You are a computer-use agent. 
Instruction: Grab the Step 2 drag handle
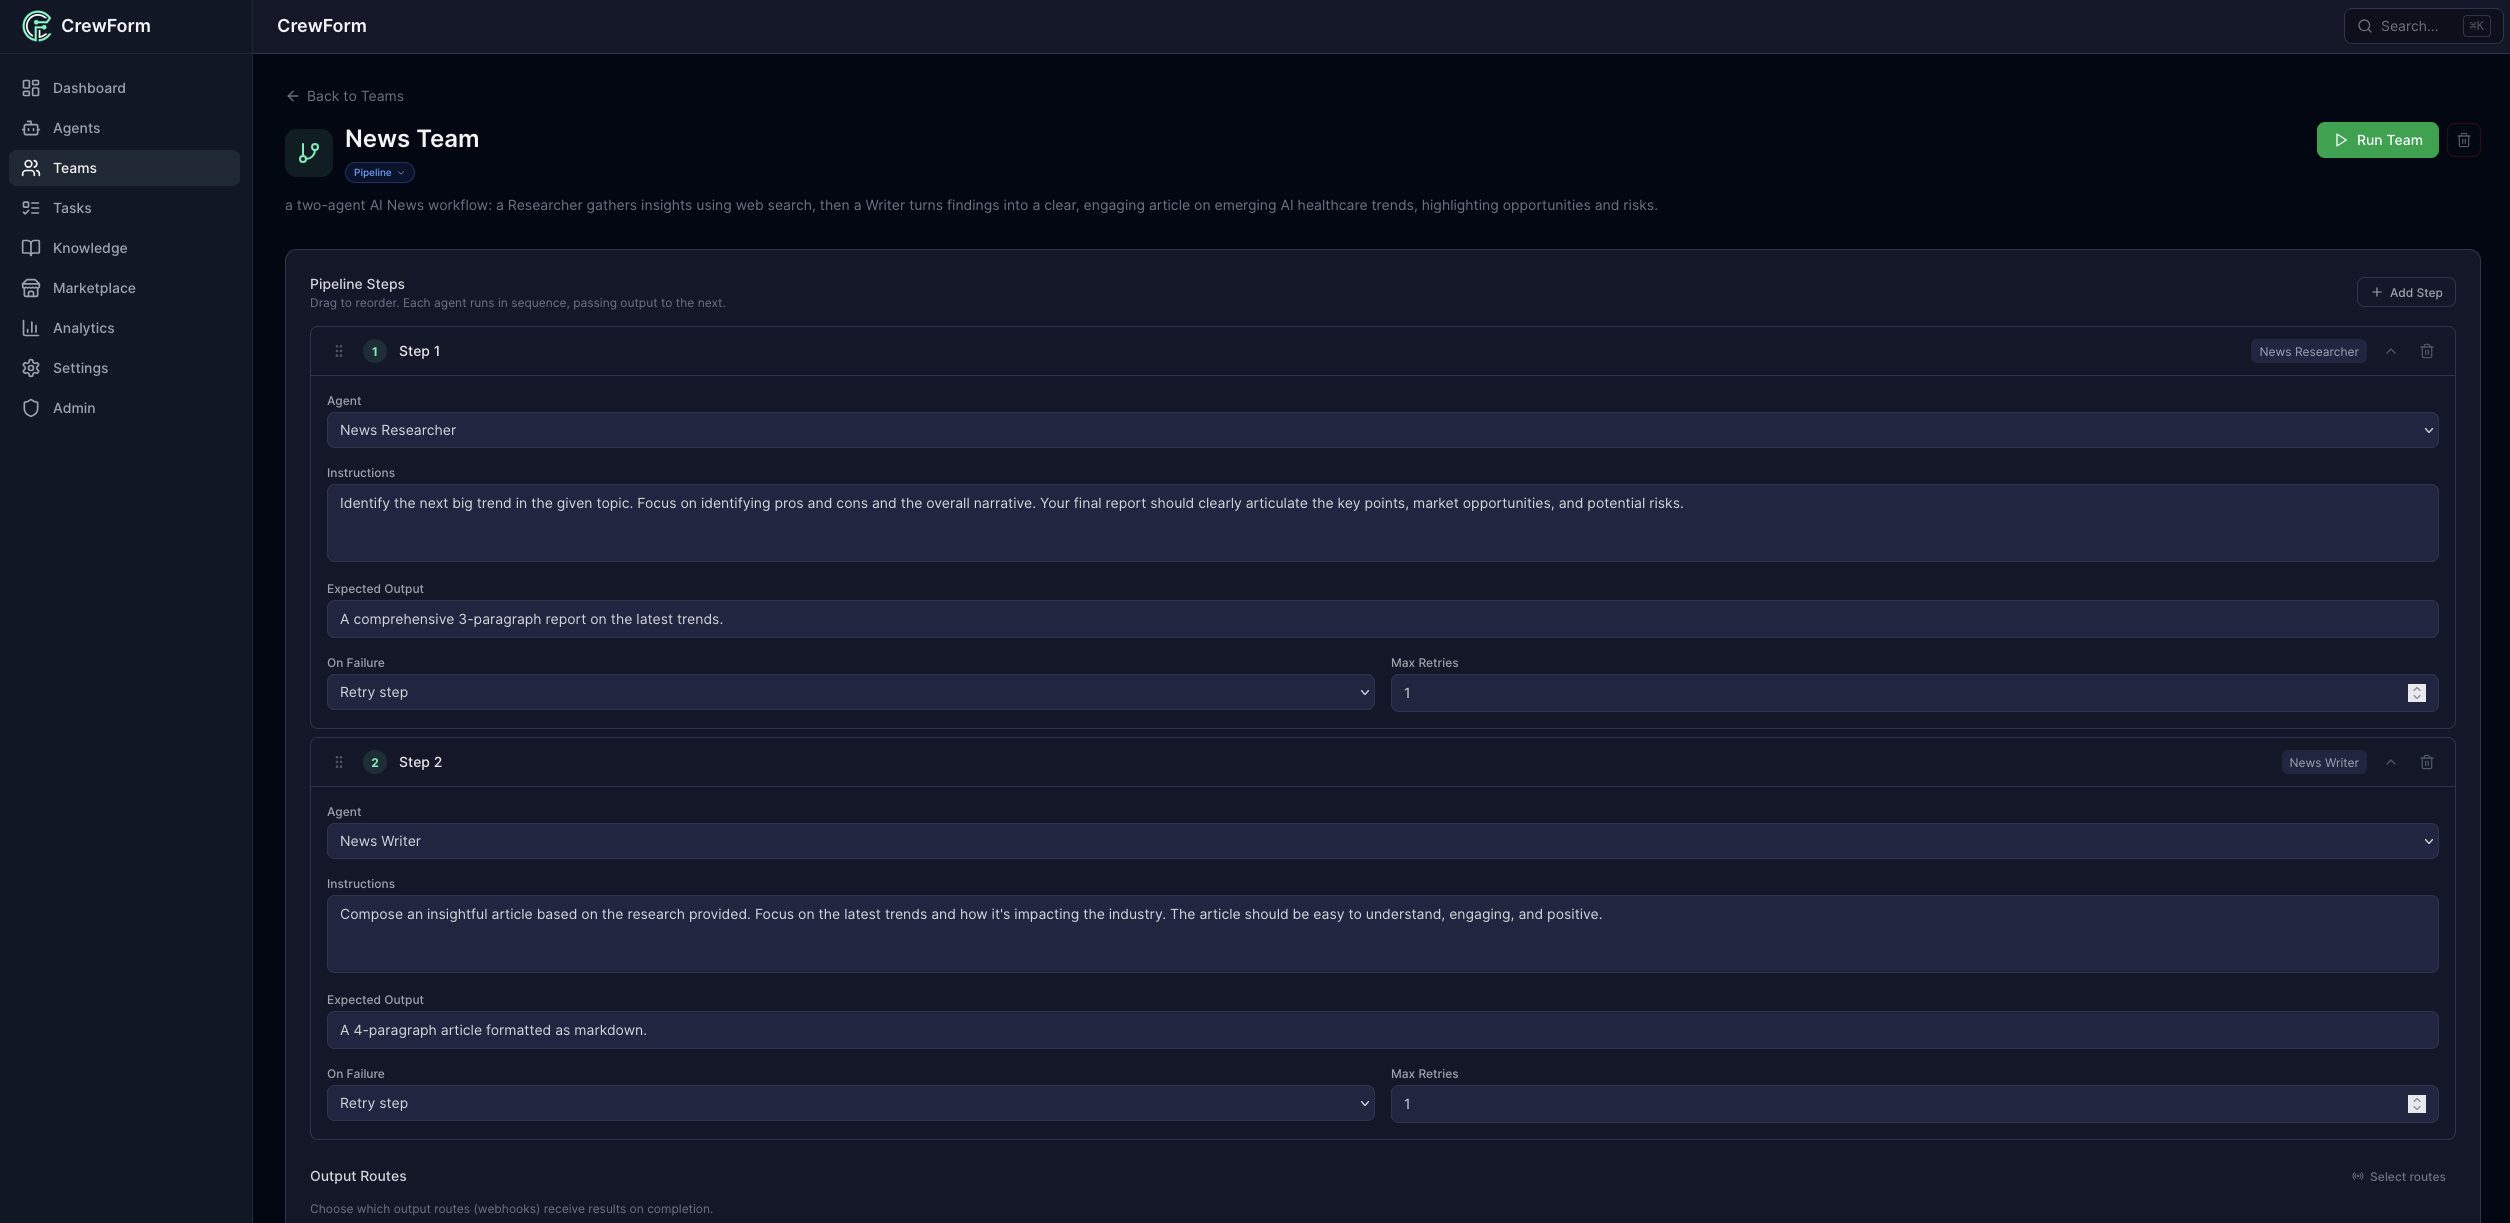339,762
